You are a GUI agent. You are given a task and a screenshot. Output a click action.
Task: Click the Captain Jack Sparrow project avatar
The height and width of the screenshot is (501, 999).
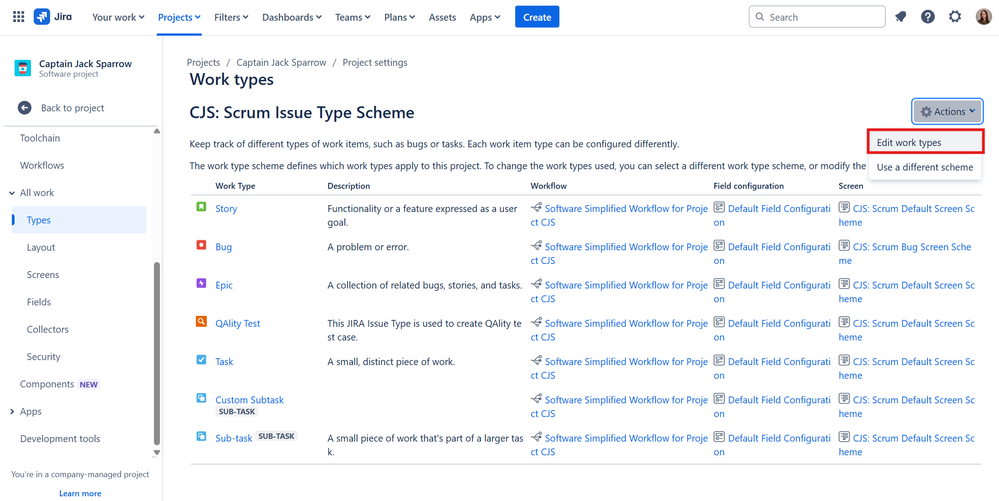point(22,68)
